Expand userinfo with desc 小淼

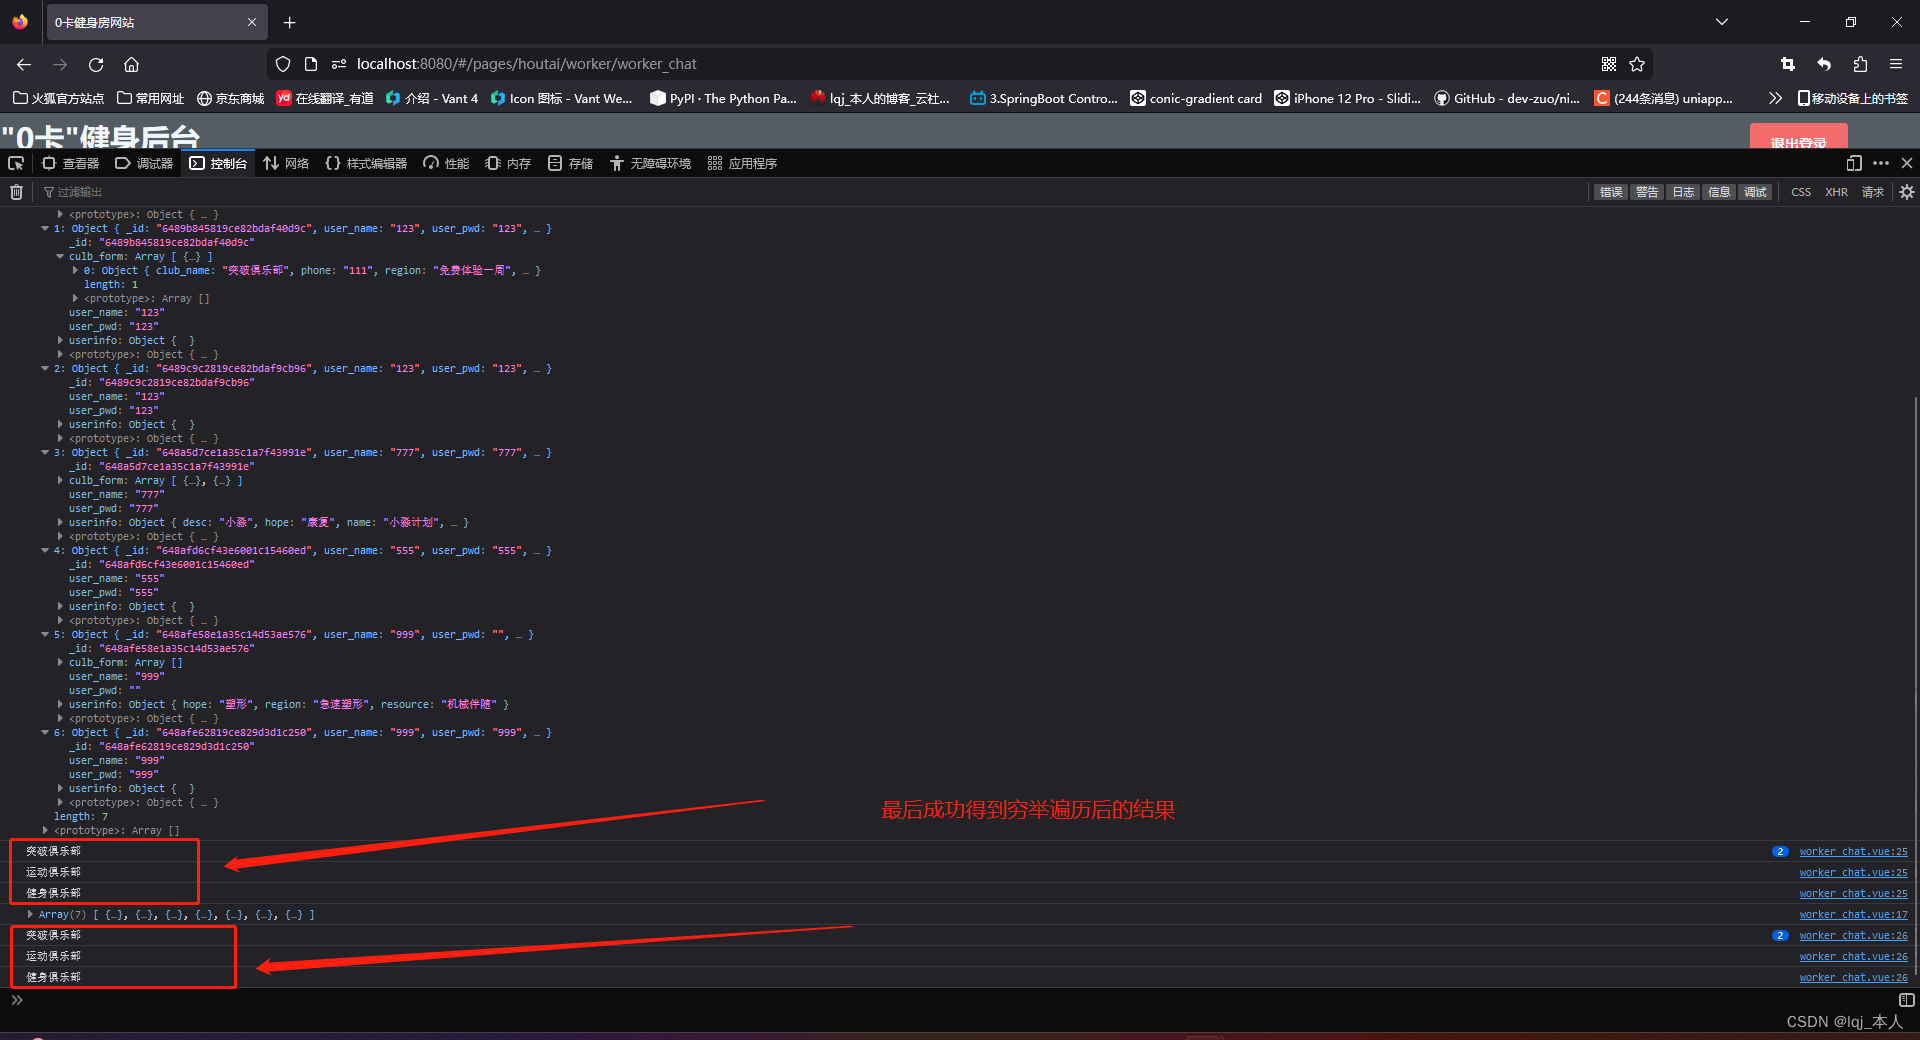click(x=60, y=523)
